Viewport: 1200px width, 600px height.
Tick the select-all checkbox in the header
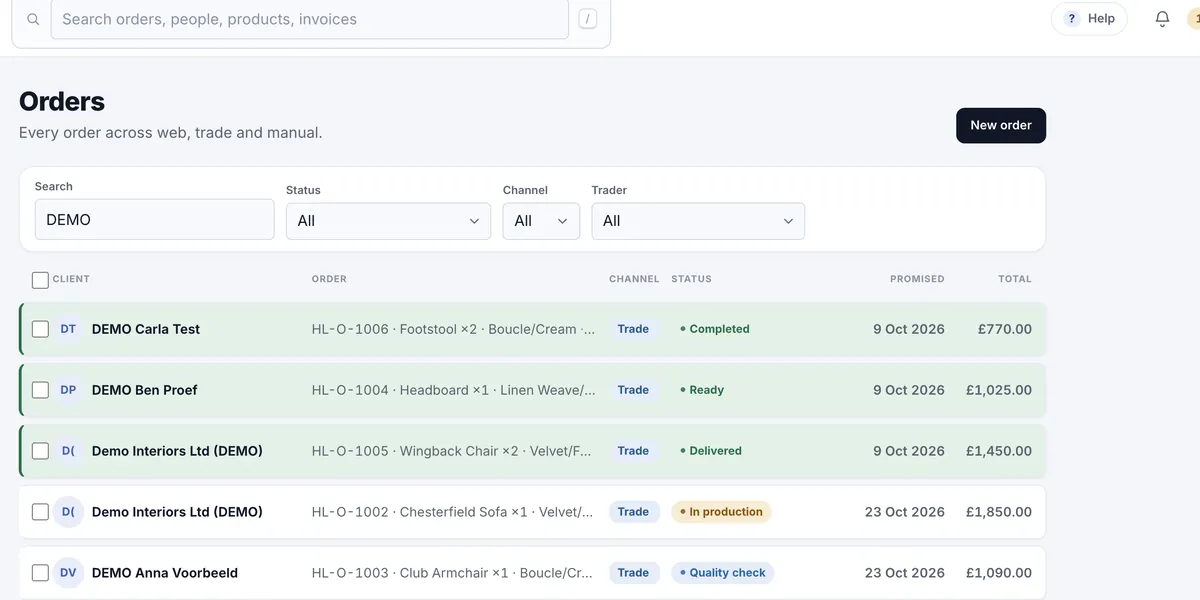tap(40, 280)
